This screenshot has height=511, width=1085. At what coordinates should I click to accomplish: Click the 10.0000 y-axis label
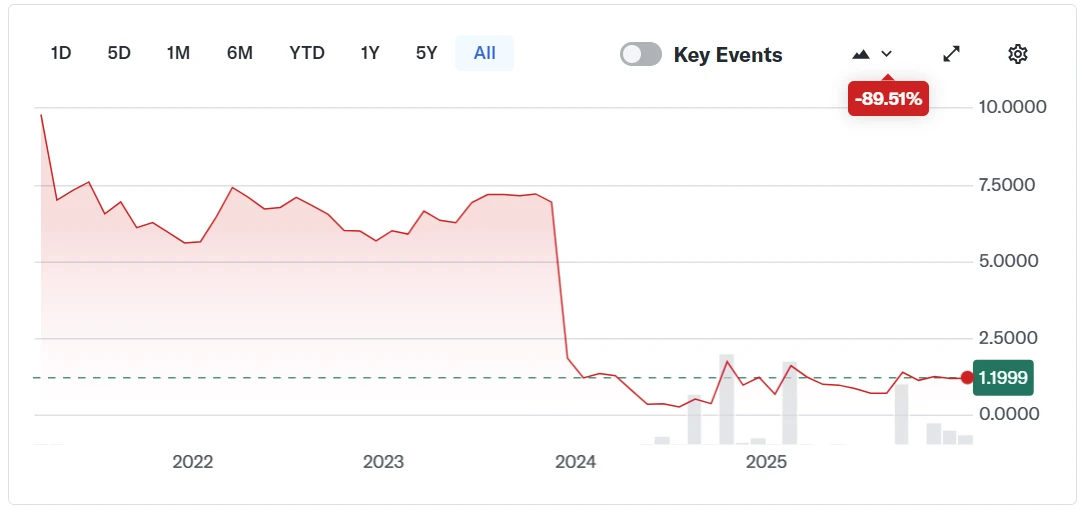pyautogui.click(x=1012, y=107)
